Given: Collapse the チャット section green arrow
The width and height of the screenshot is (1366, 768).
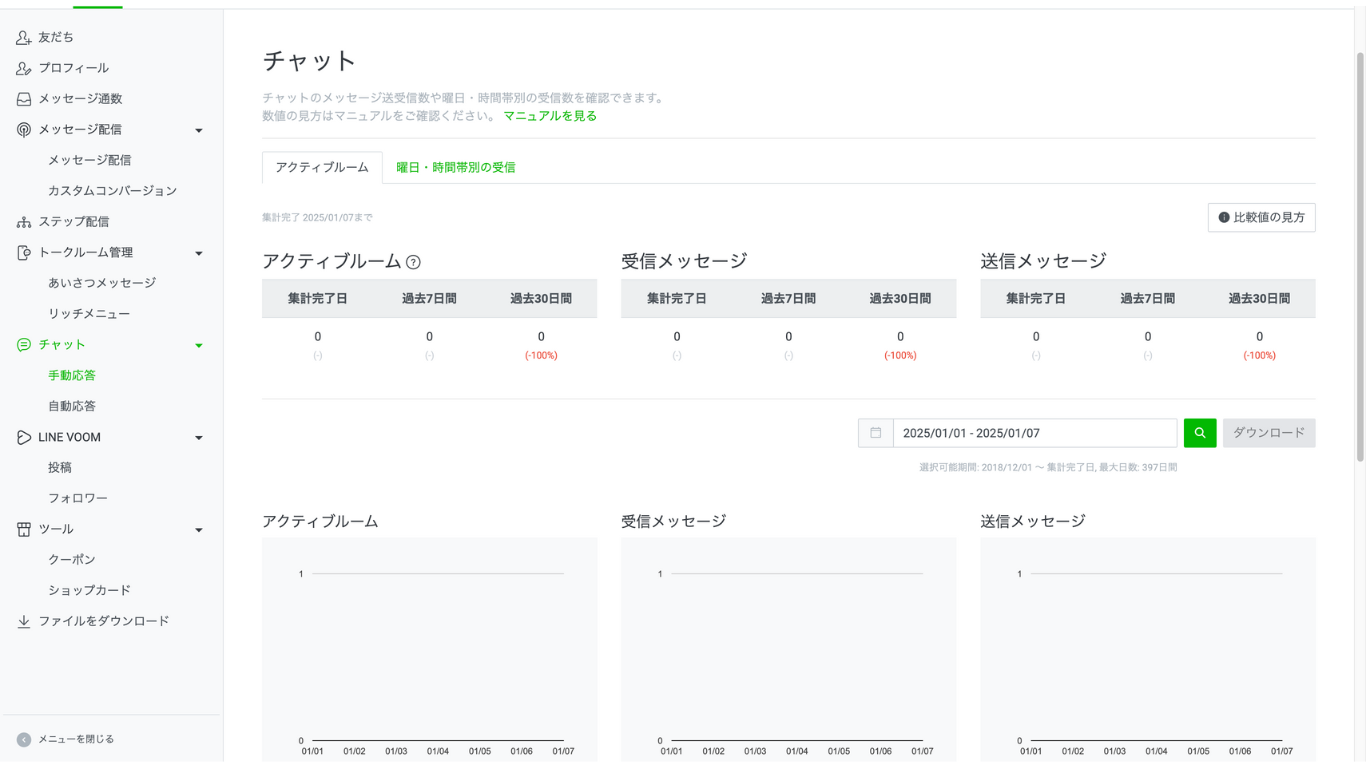Looking at the screenshot, I should pos(198,346).
